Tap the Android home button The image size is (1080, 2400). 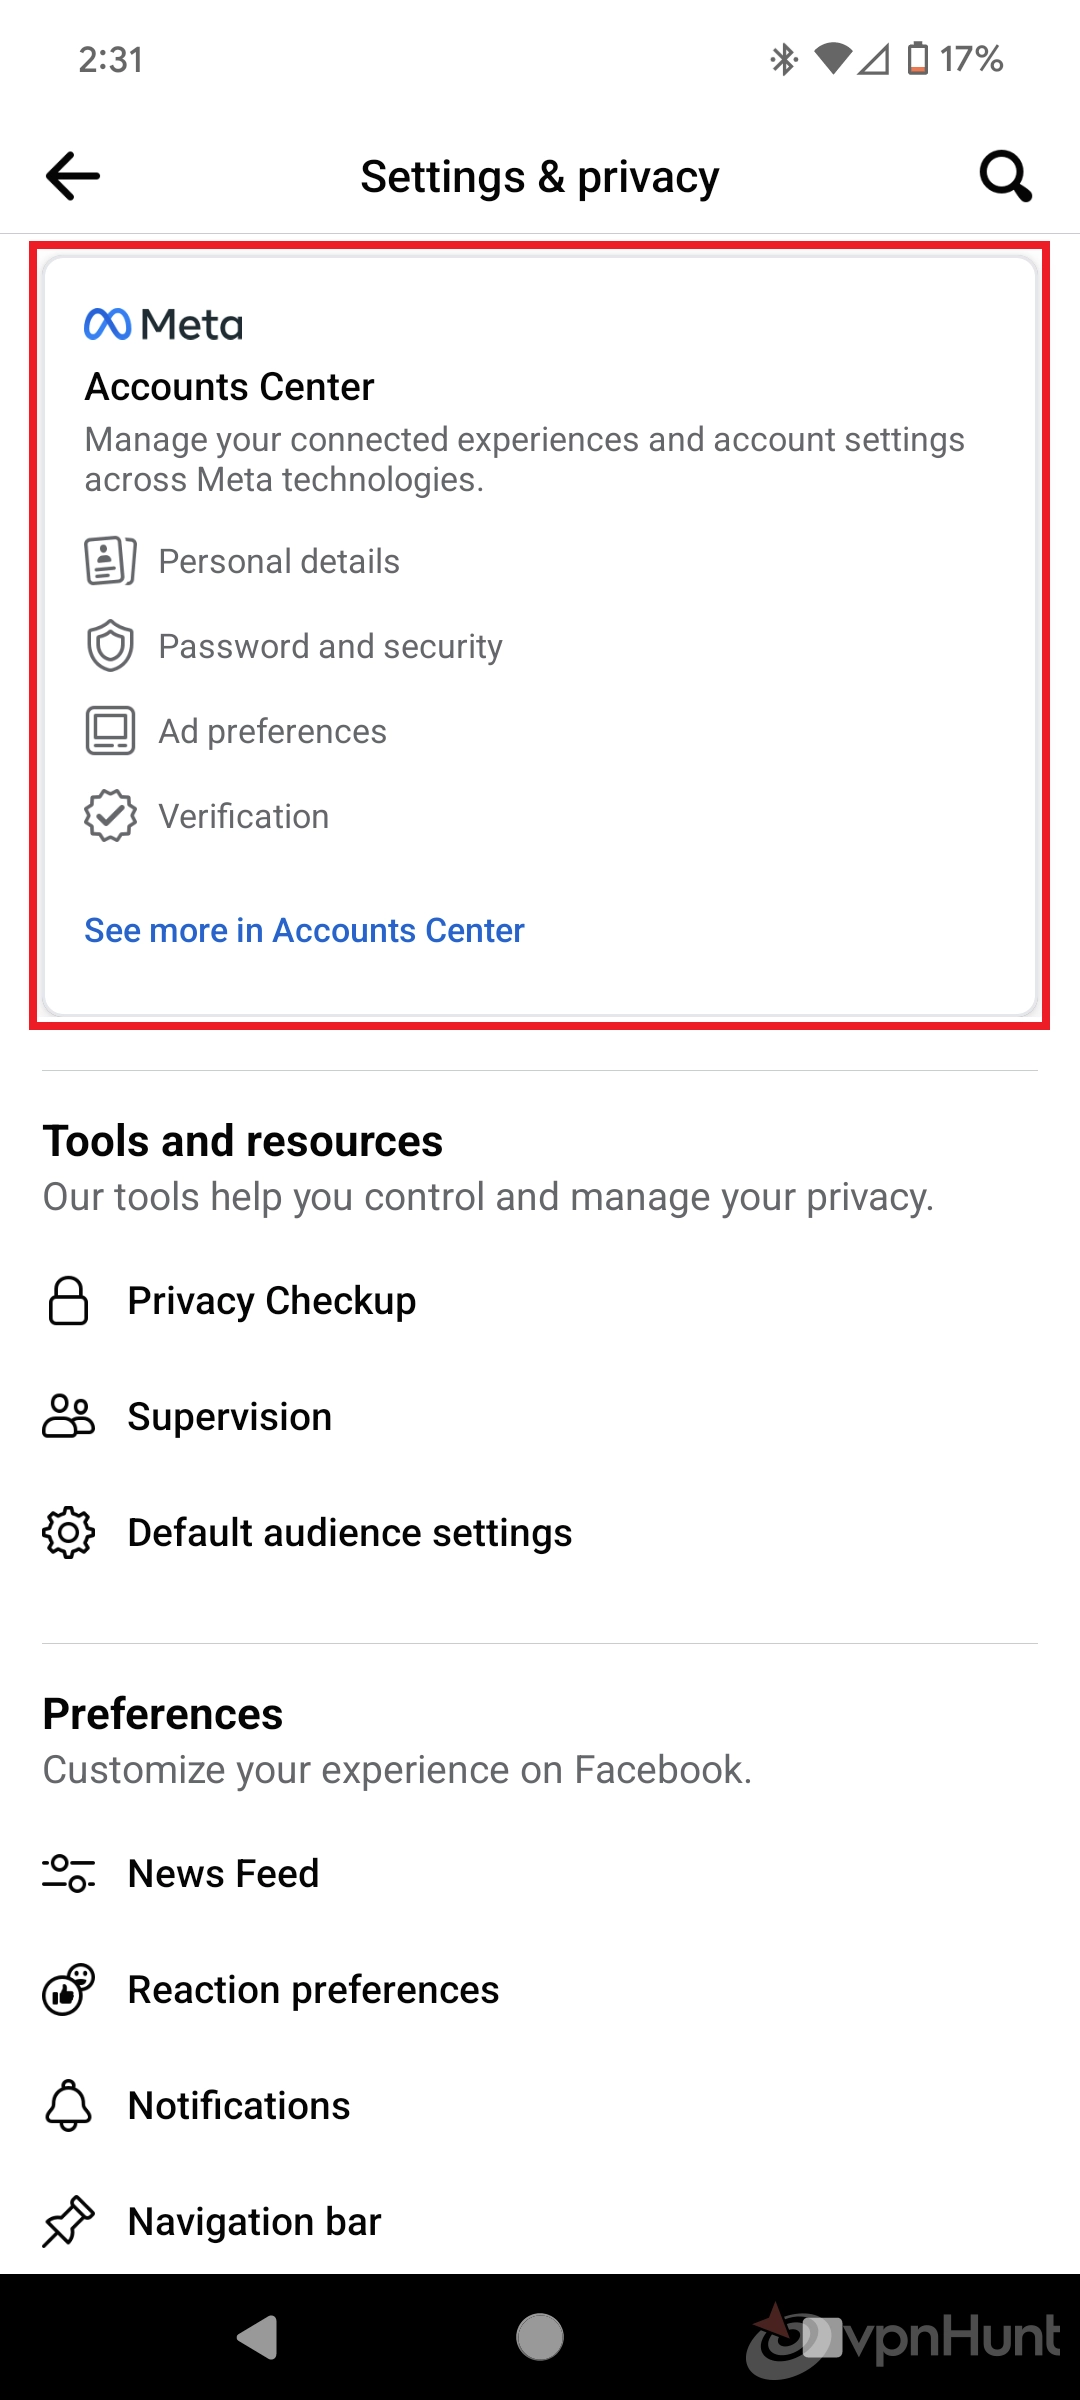[540, 2337]
